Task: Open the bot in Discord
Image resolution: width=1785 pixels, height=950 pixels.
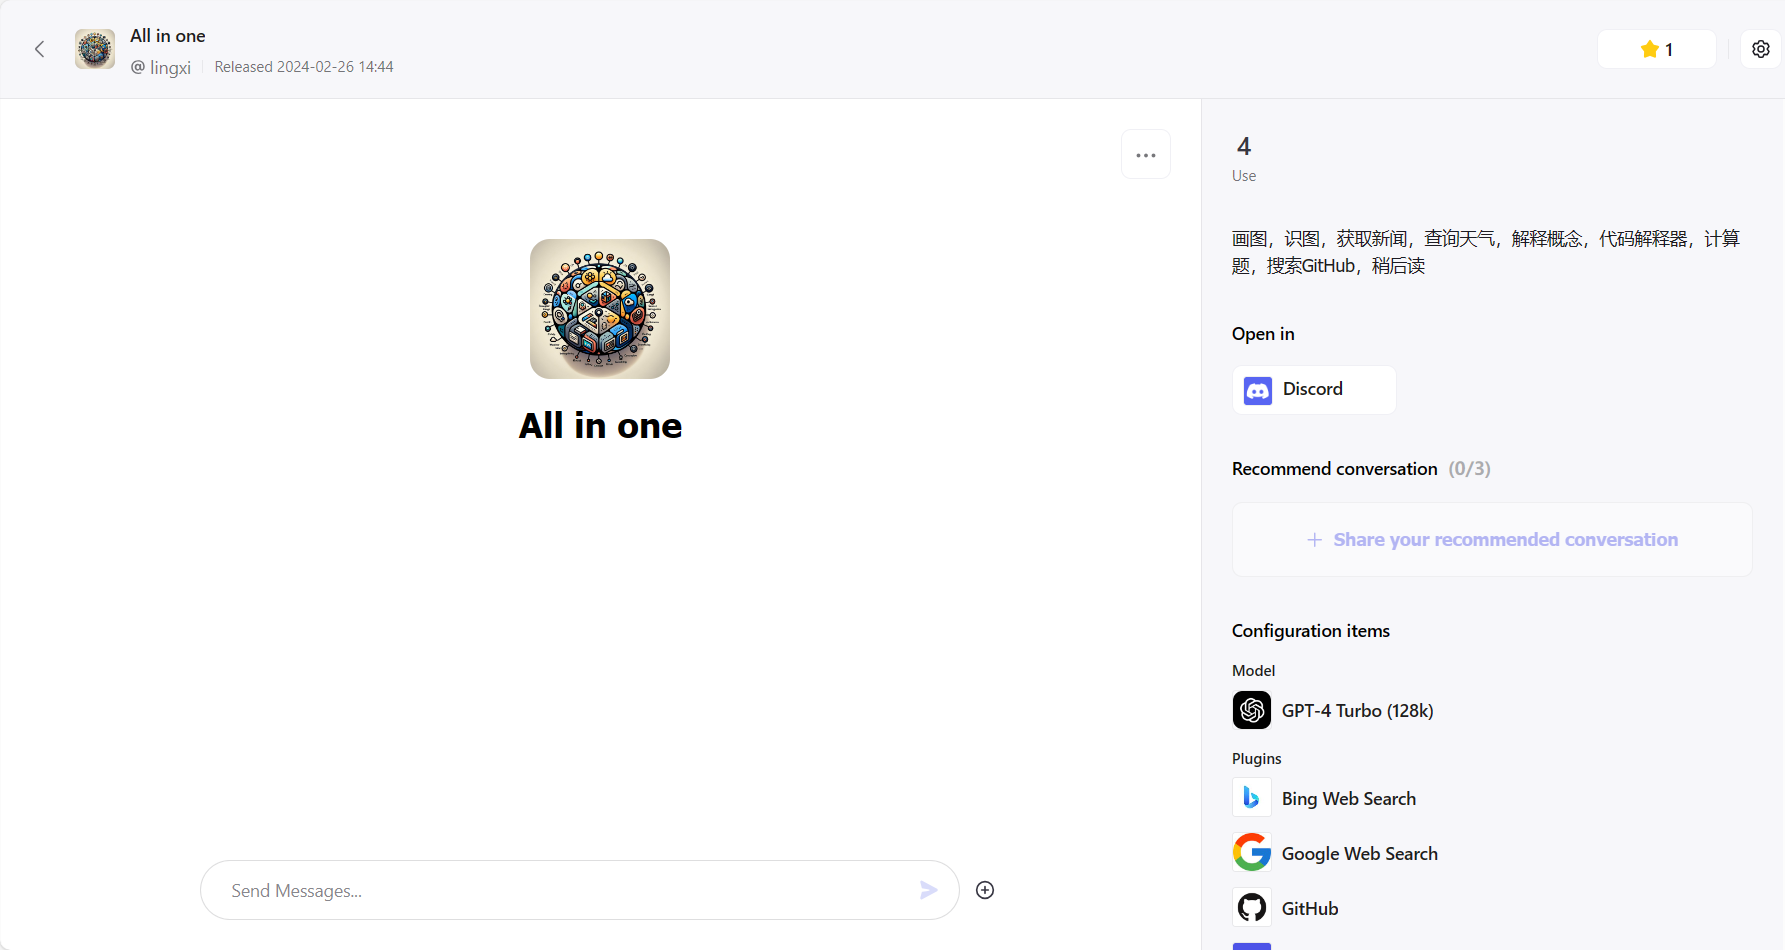Action: pos(1314,390)
